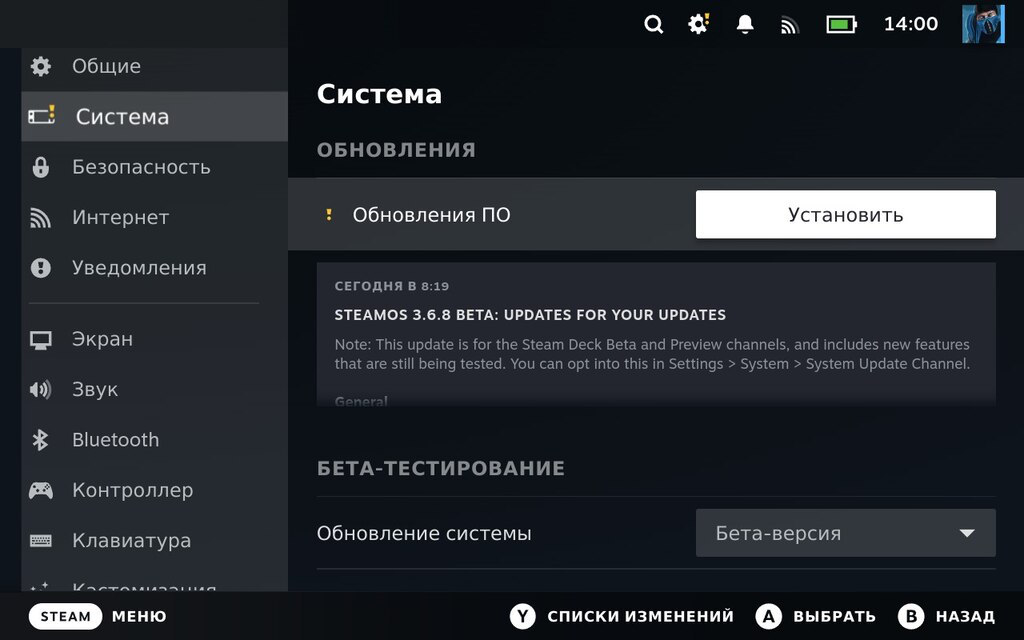
Task: Click speaker icon beside Звук
Action: 40,390
